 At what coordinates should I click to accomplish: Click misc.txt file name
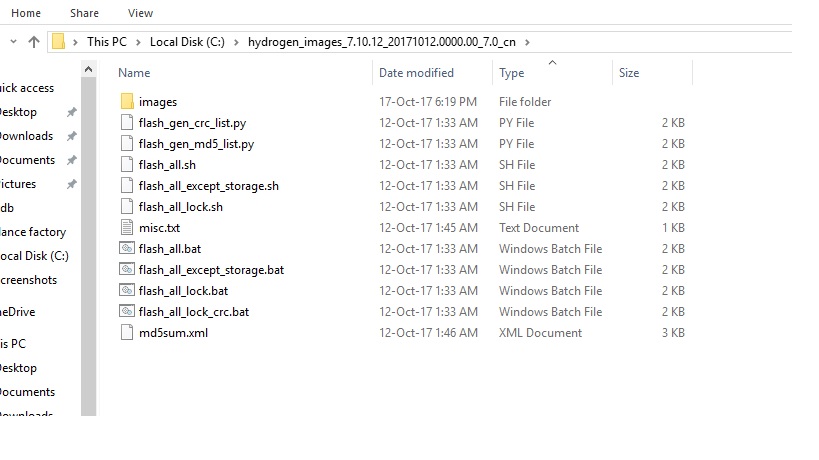[x=159, y=228]
